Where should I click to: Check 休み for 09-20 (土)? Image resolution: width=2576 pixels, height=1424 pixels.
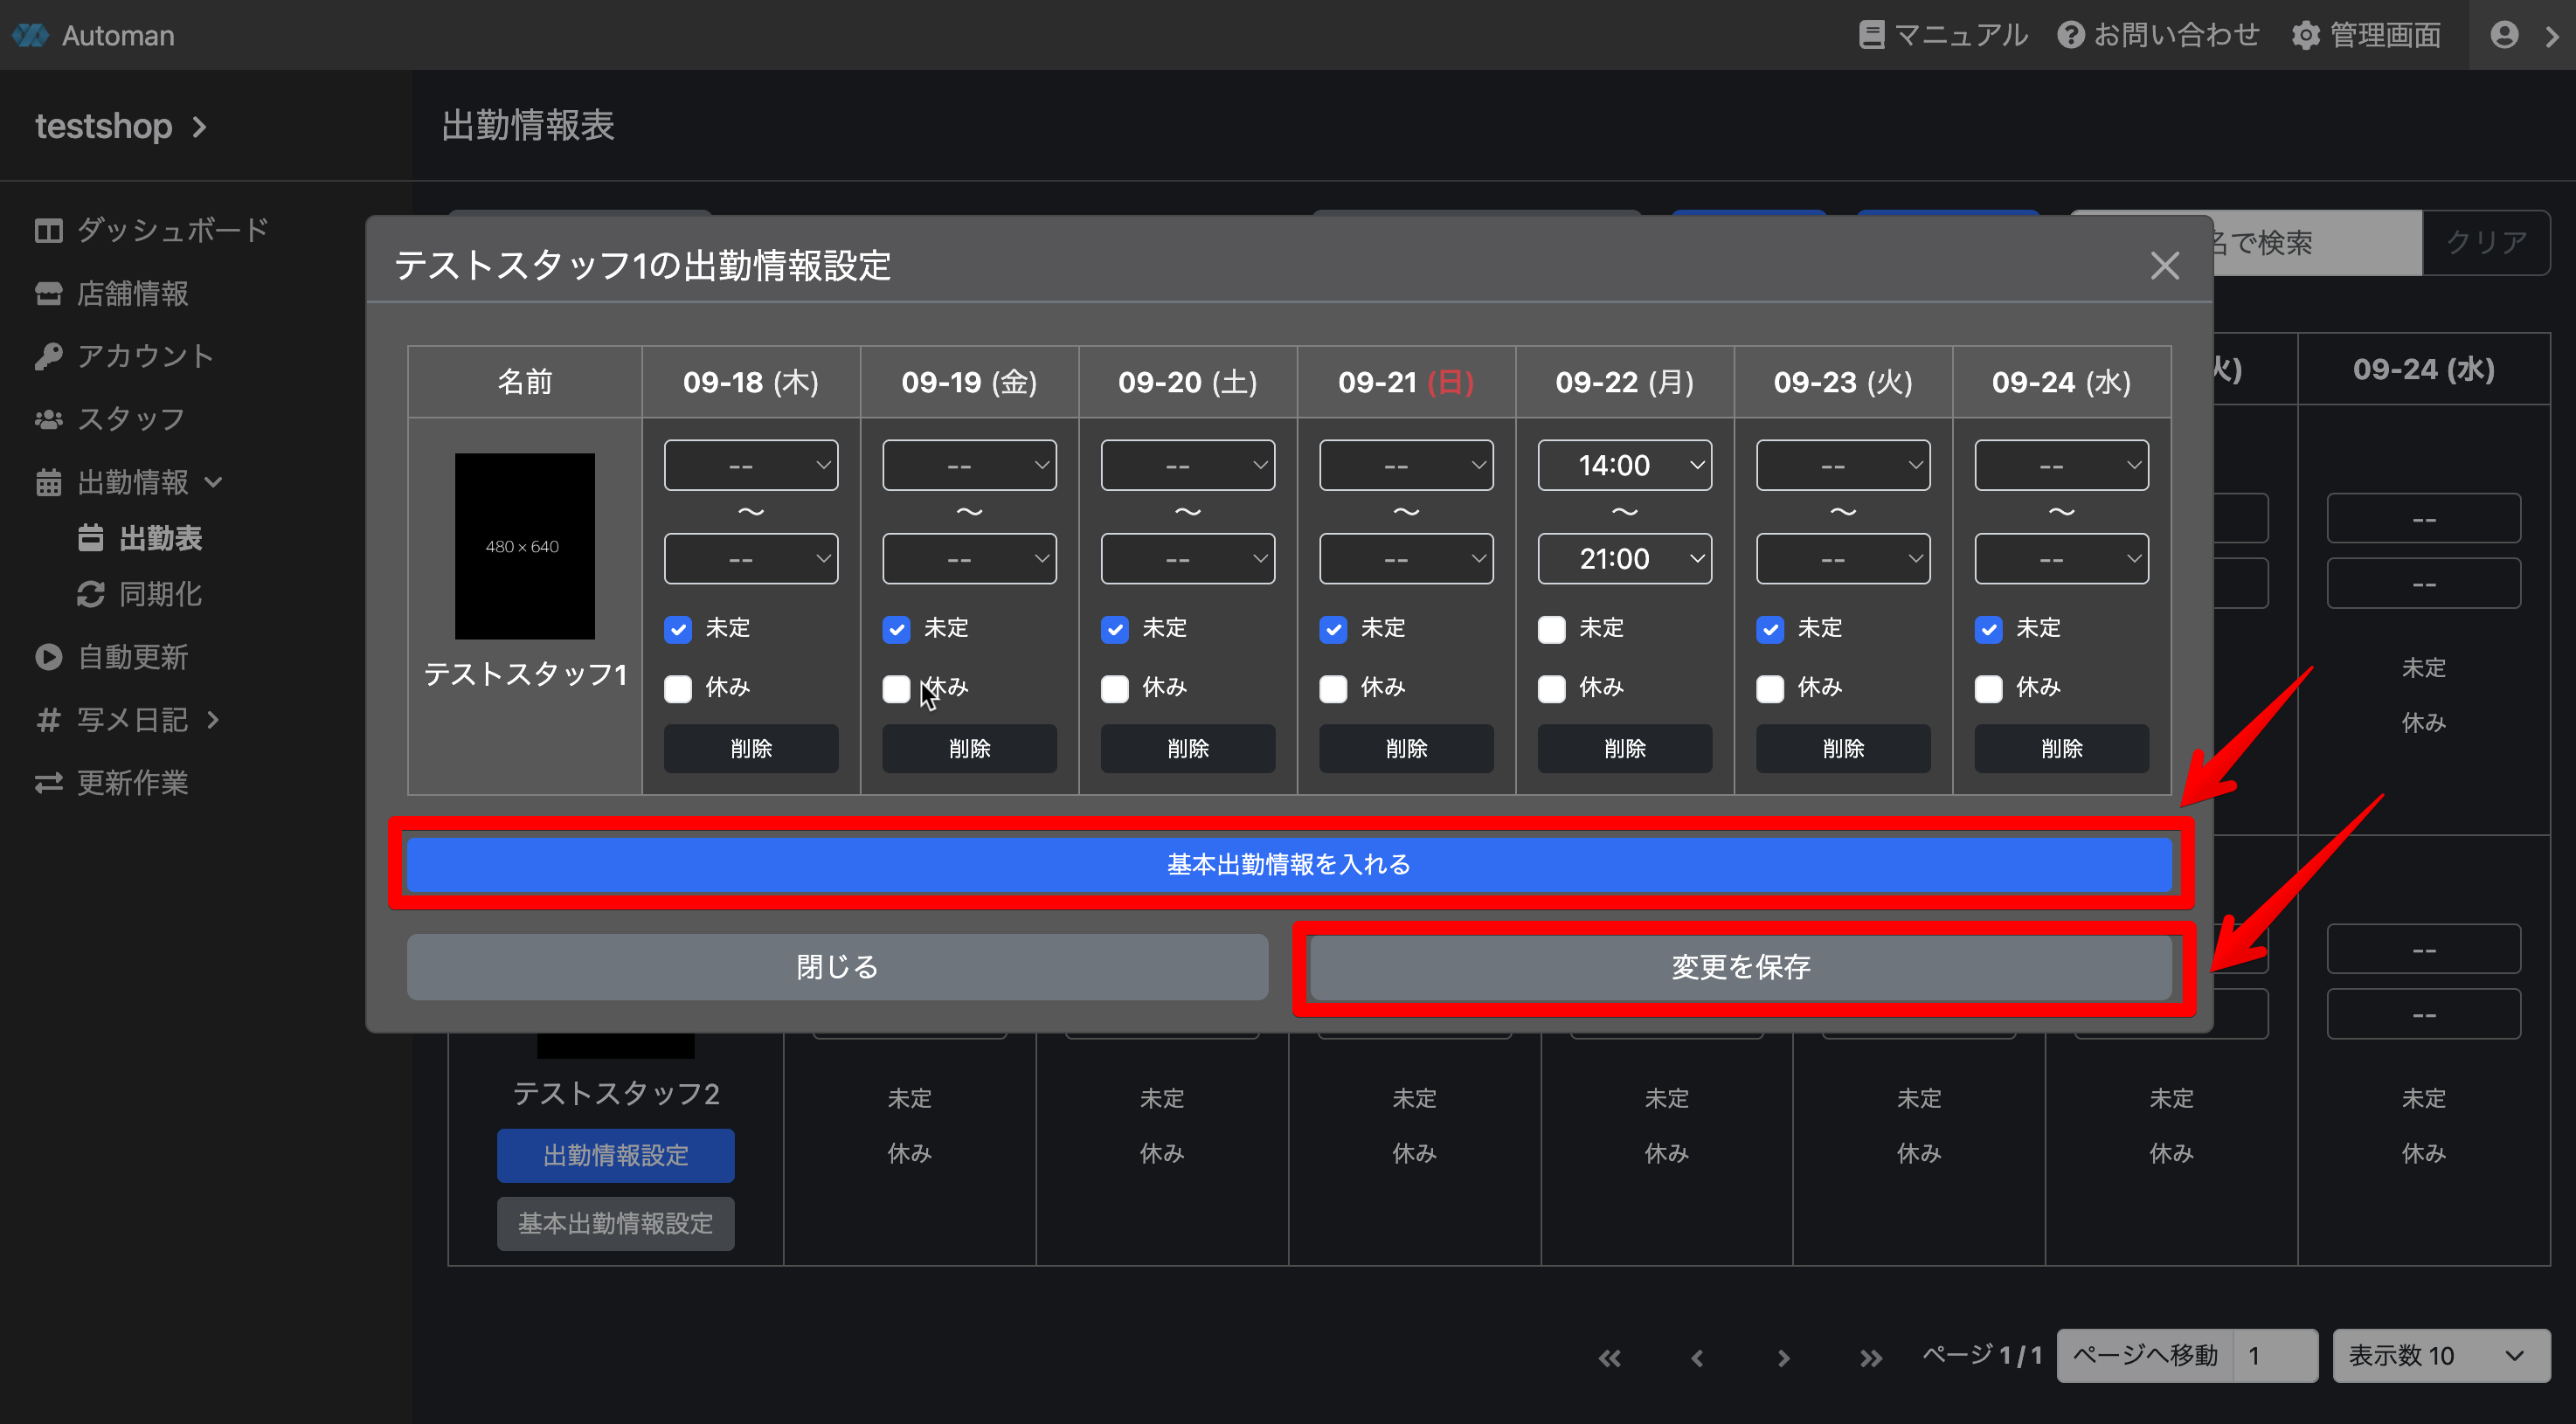click(x=1115, y=688)
